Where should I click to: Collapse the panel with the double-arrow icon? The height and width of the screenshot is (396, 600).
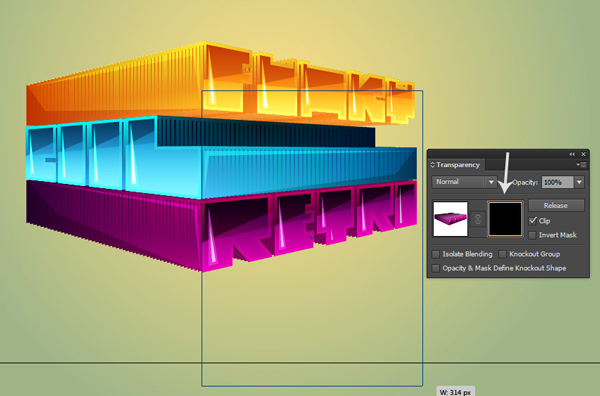[x=572, y=154]
